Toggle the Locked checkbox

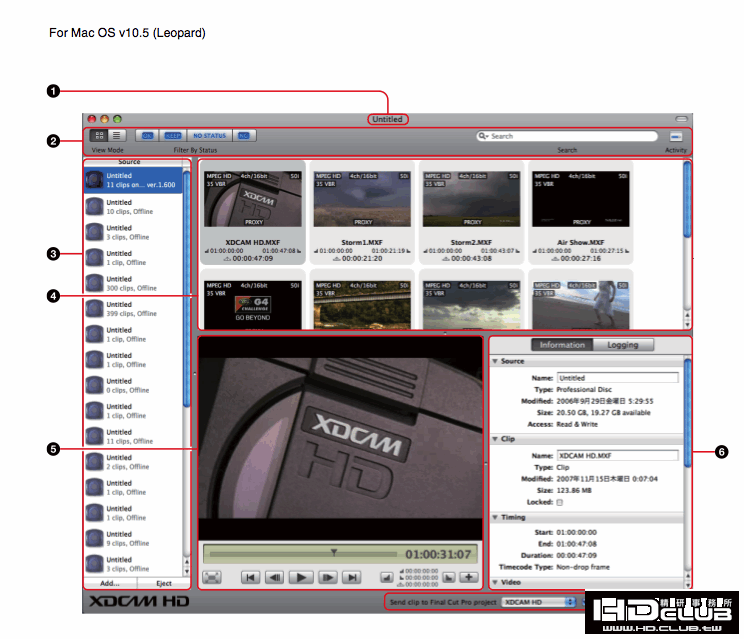click(x=559, y=502)
